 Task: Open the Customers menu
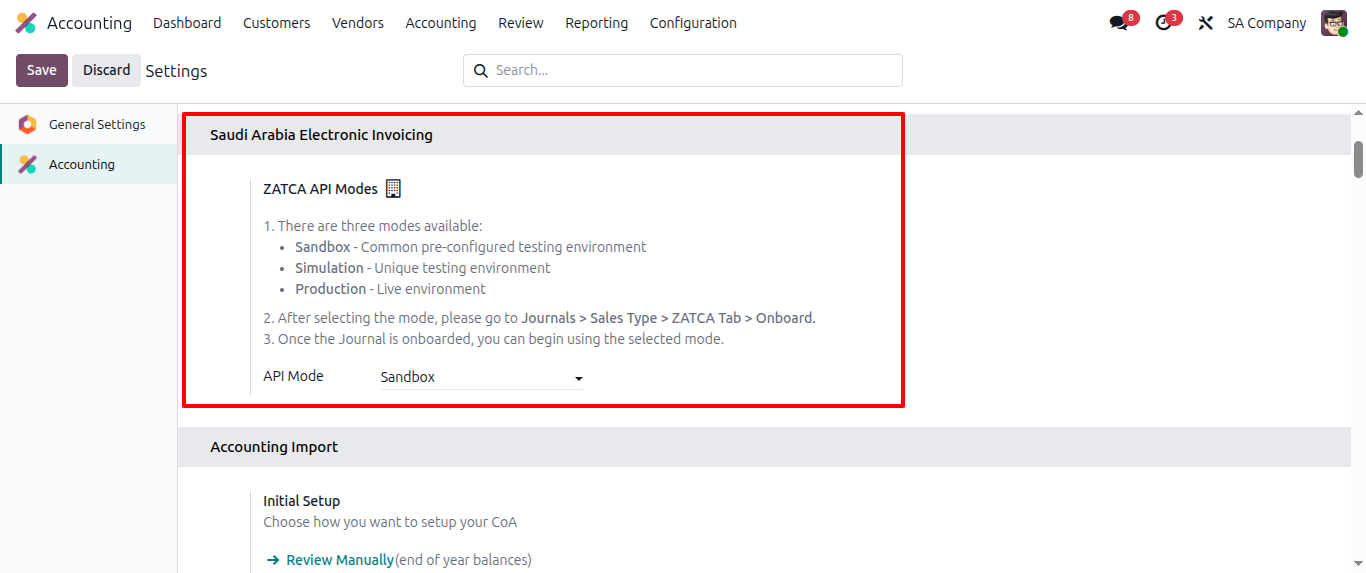[x=276, y=23]
